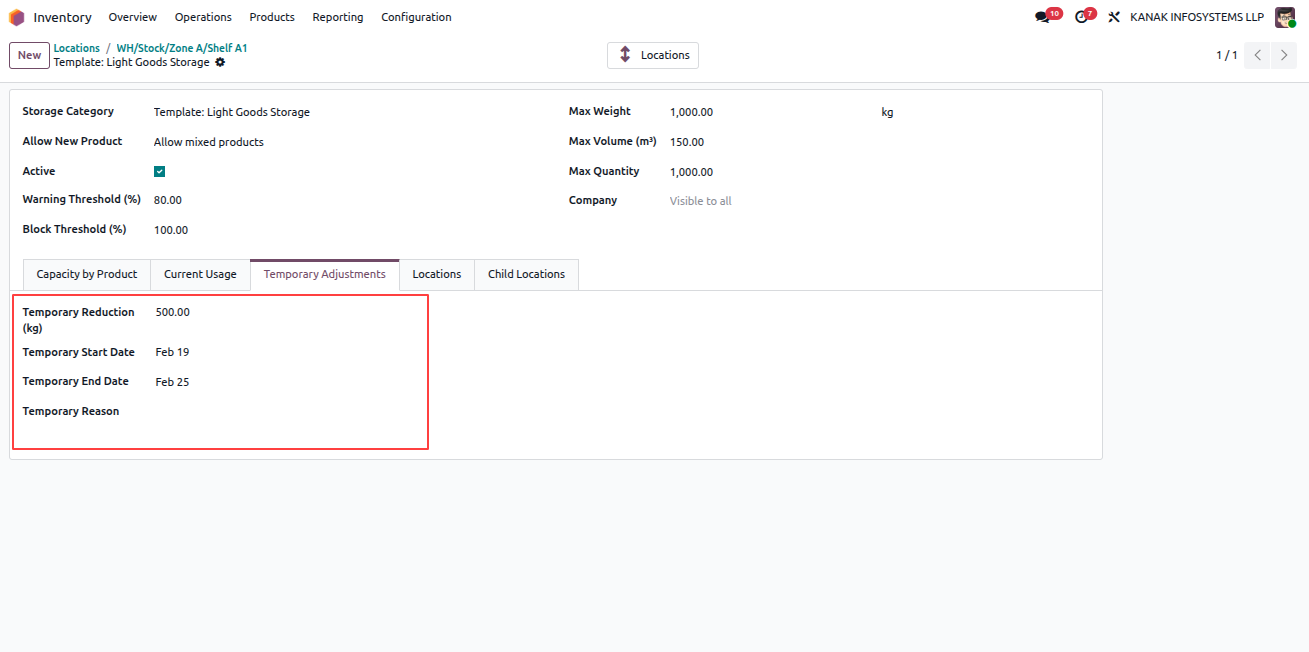Click the 1 / 1 pager counter
1309x652 pixels.
(1226, 55)
